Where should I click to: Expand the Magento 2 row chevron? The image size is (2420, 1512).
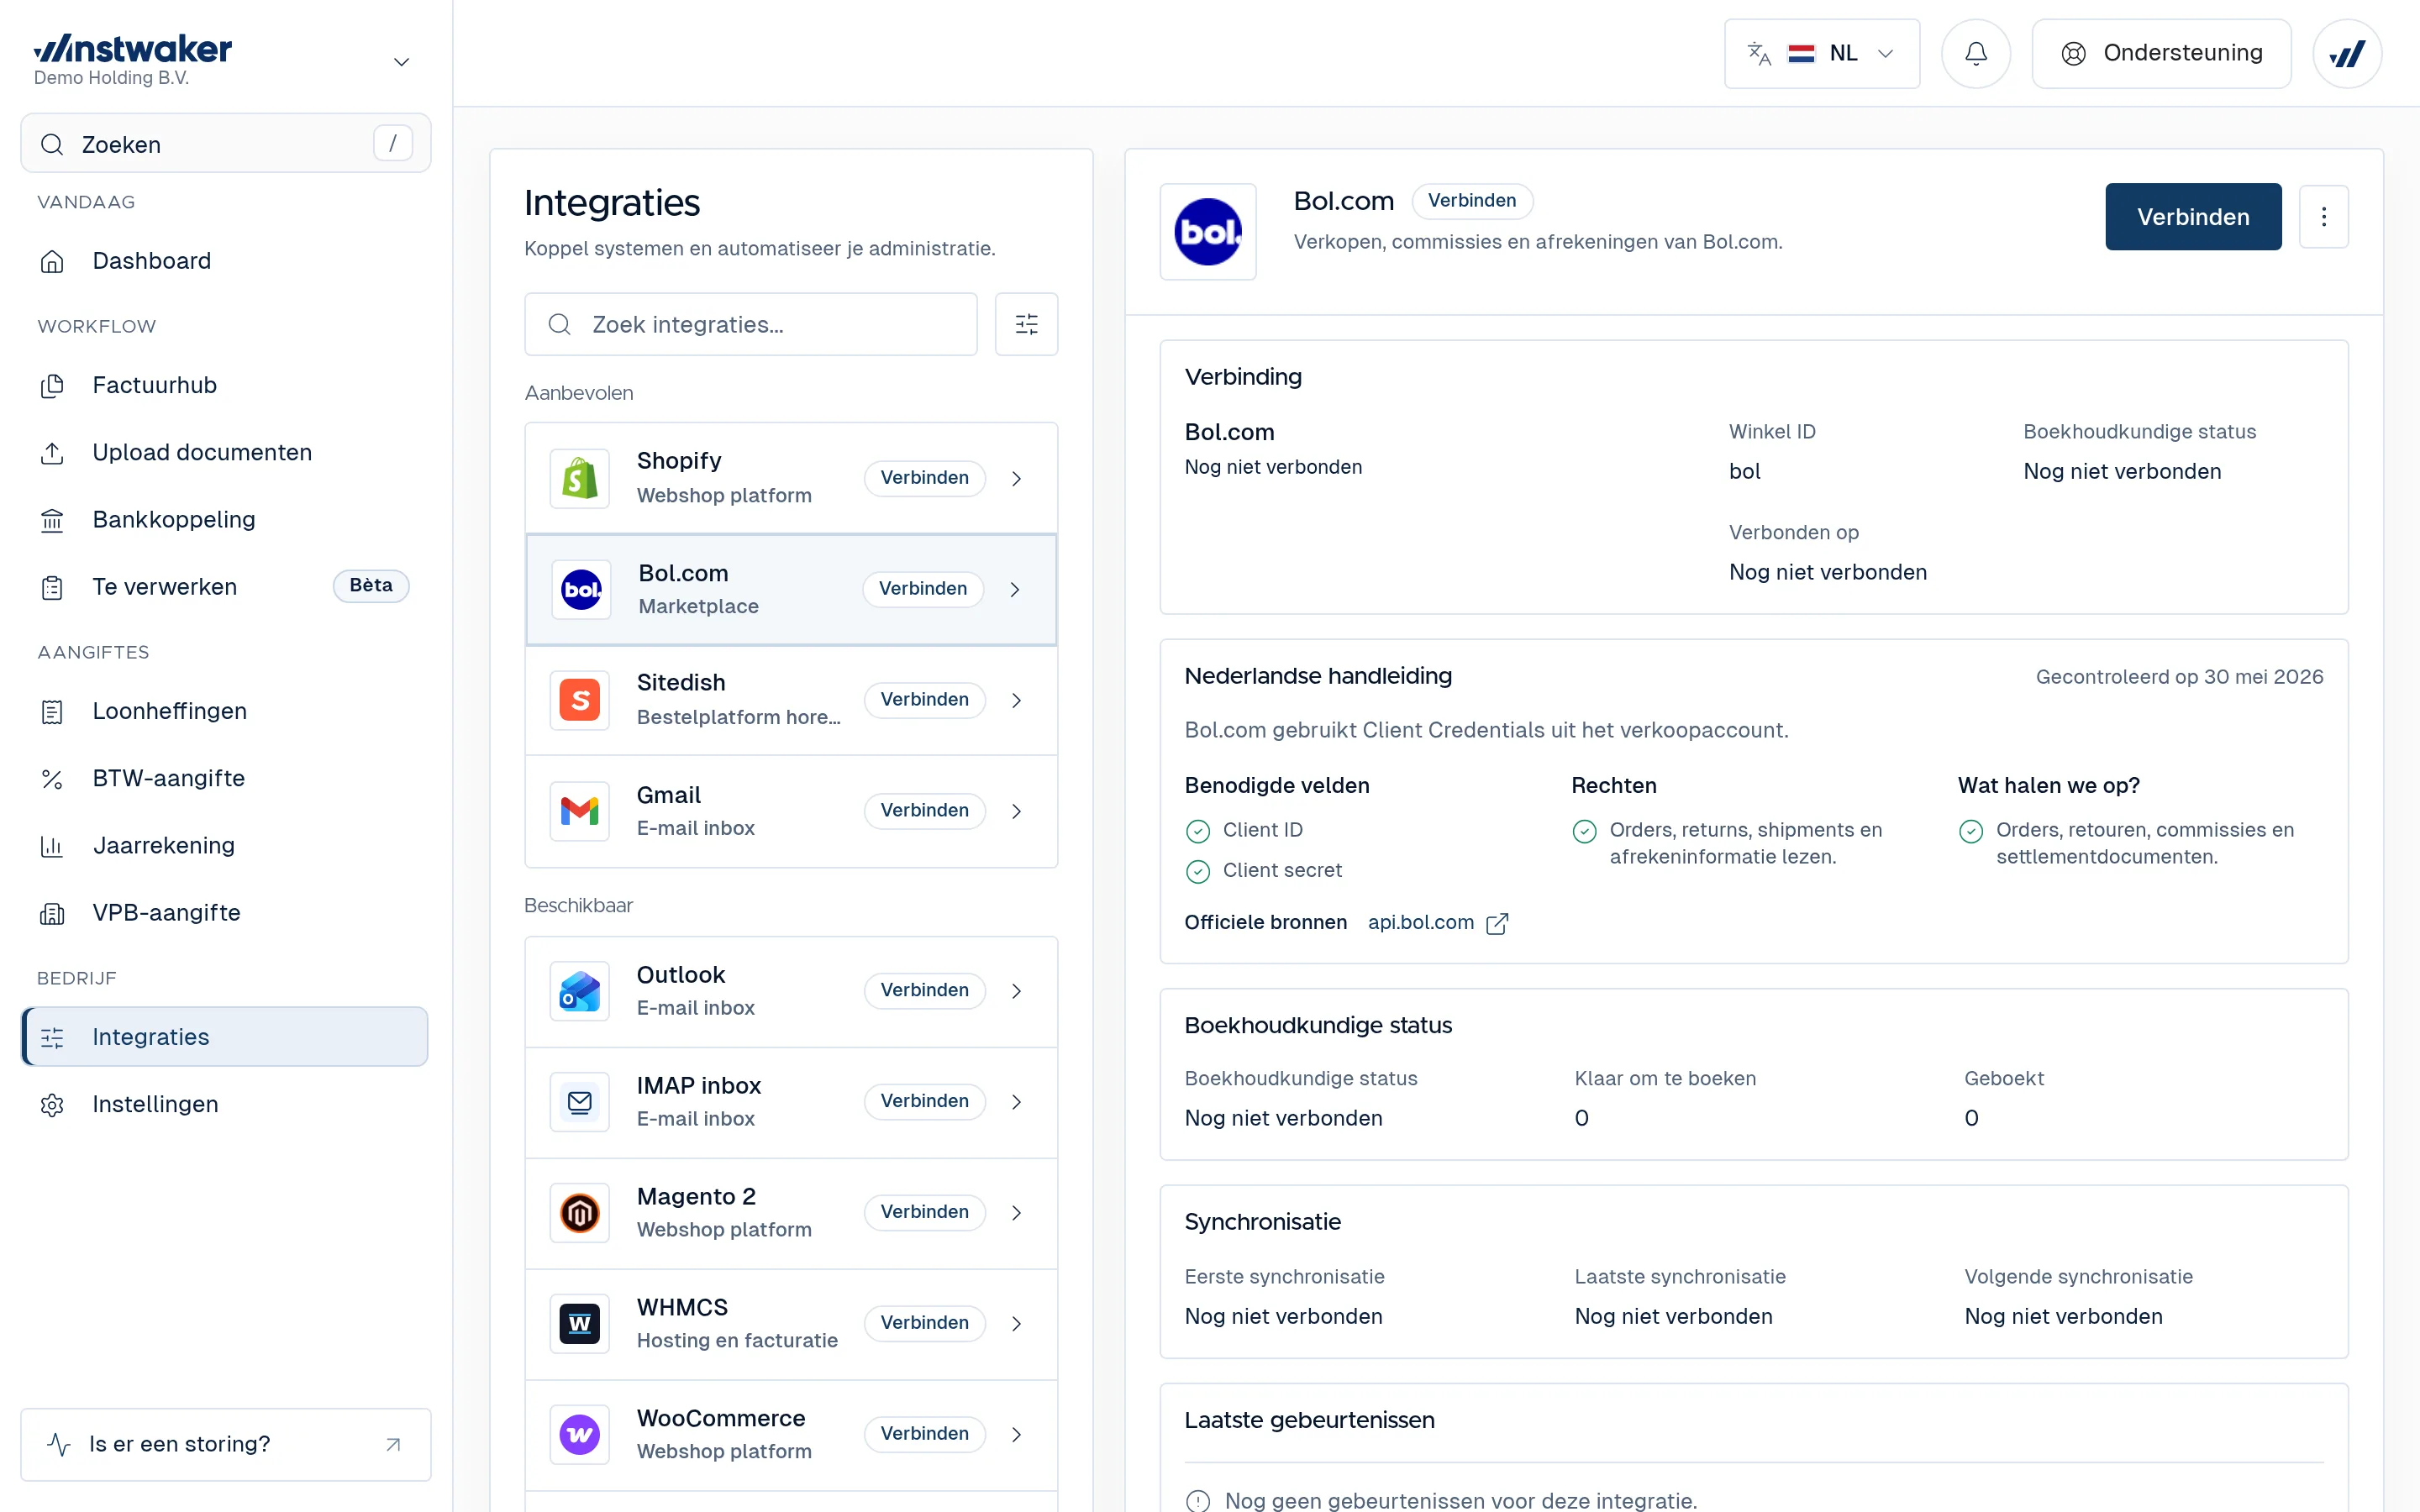(1016, 1213)
